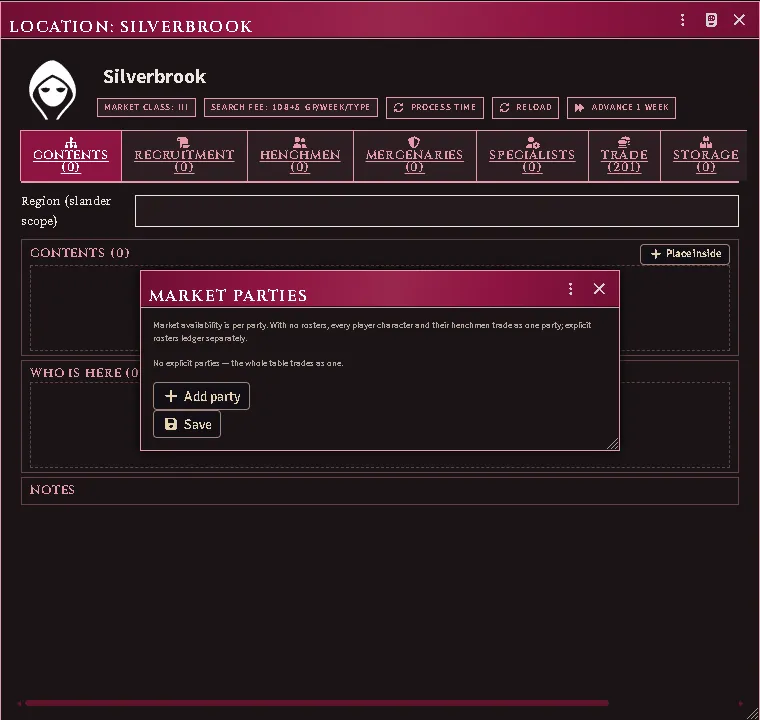Save the market parties
The image size is (760, 720).
coord(187,424)
